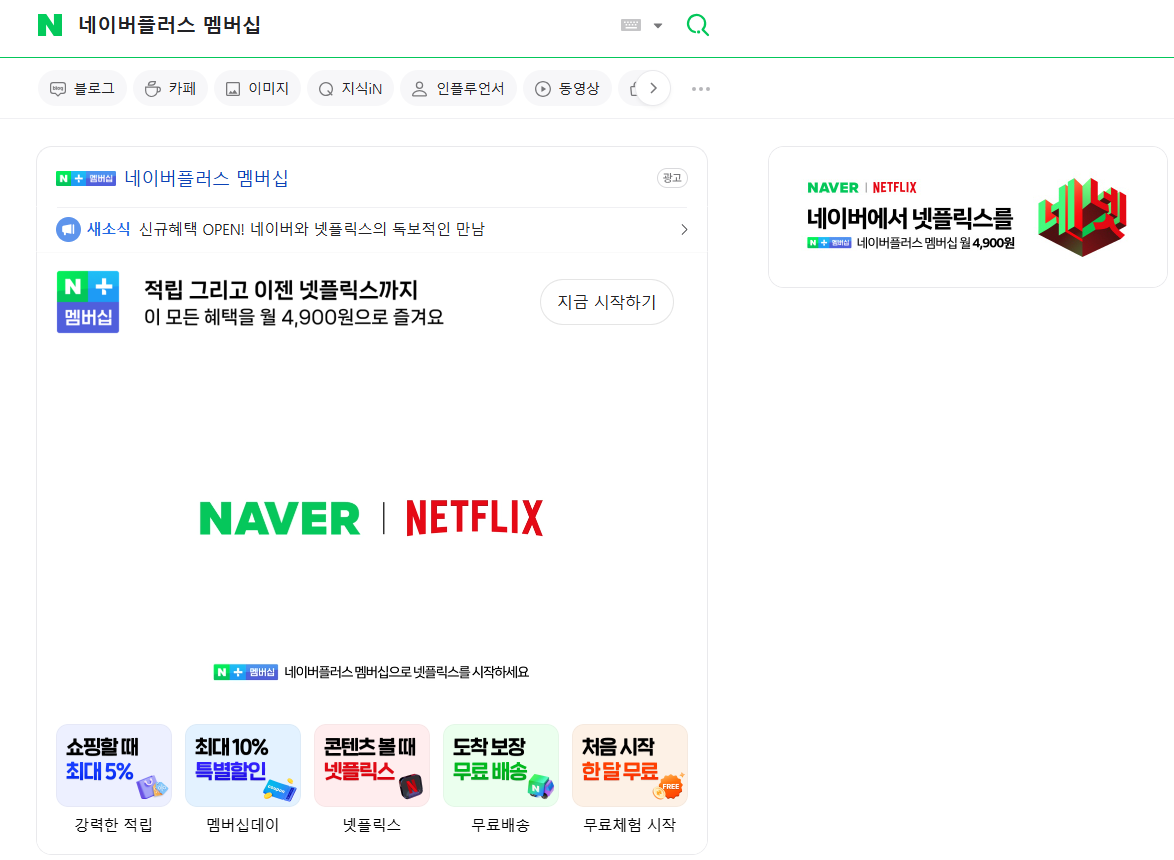Click the 광고 ad label badge
This screenshot has height=860, width=1174.
tap(672, 178)
